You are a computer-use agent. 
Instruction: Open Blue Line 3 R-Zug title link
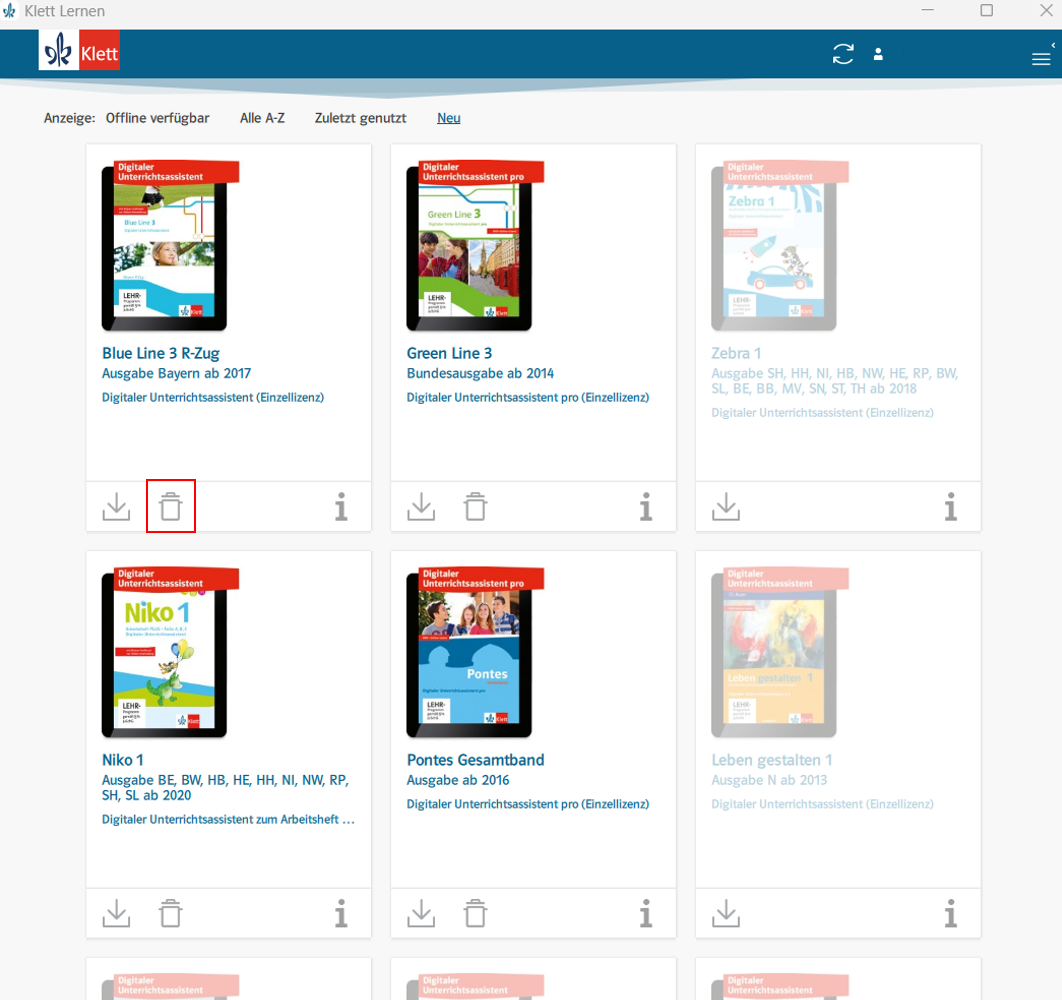(x=161, y=354)
